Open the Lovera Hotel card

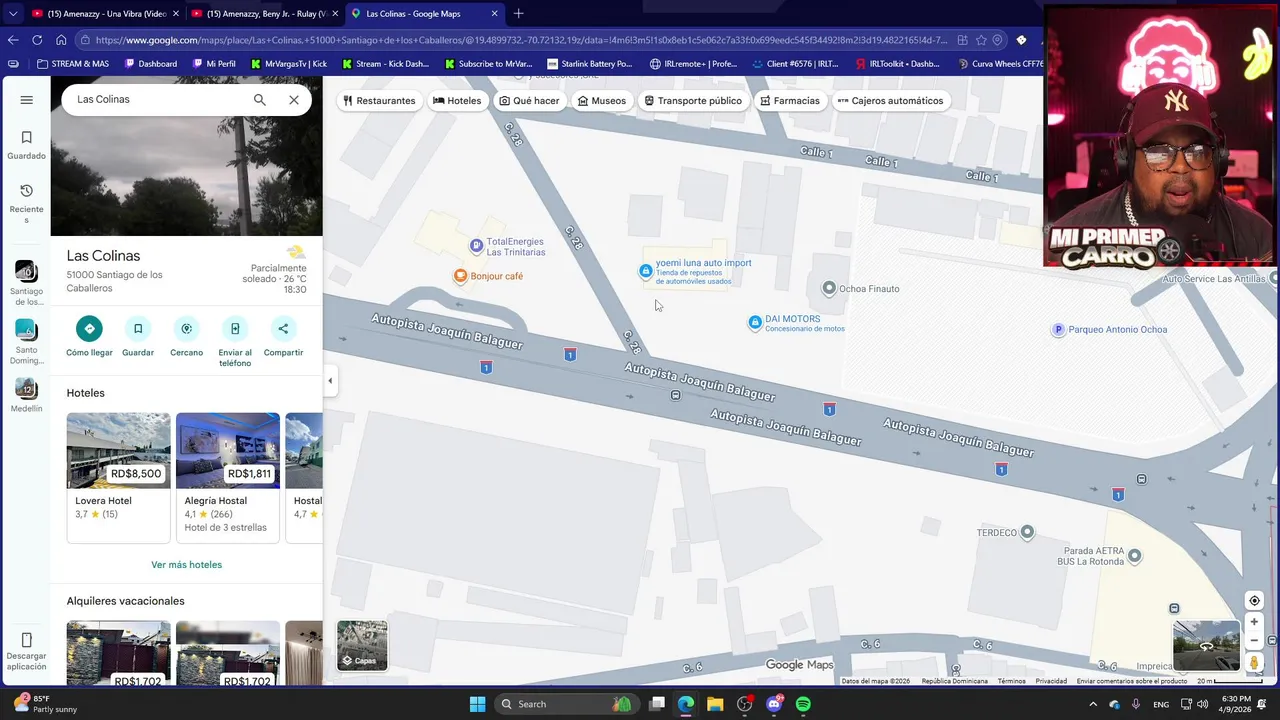coord(118,477)
